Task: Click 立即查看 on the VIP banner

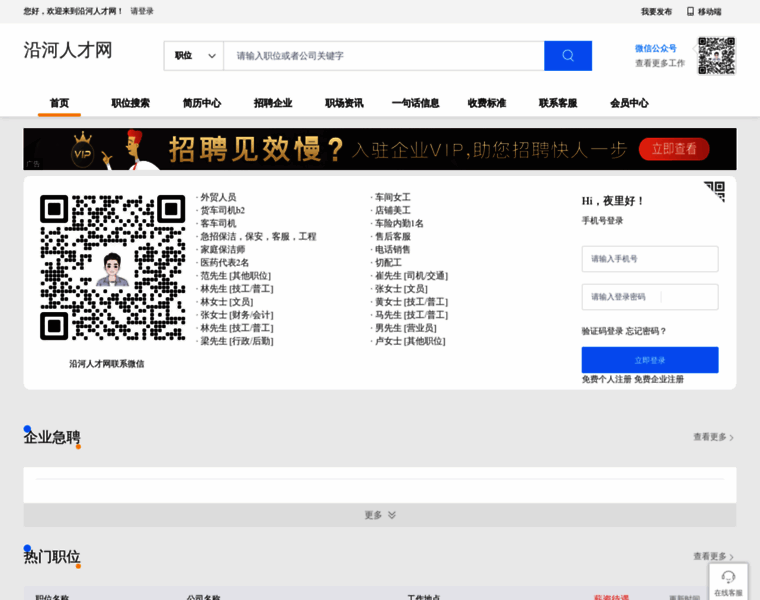Action: pos(673,149)
